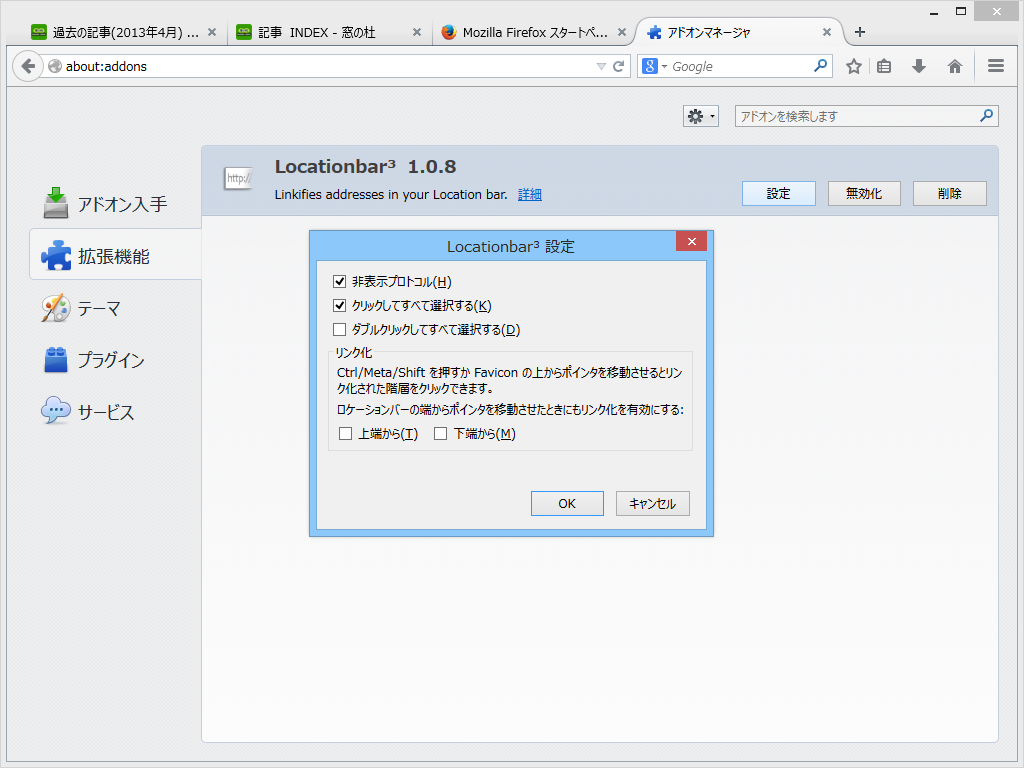View the プラグイン (Plugins) list
This screenshot has width=1024, height=768.
(100, 360)
